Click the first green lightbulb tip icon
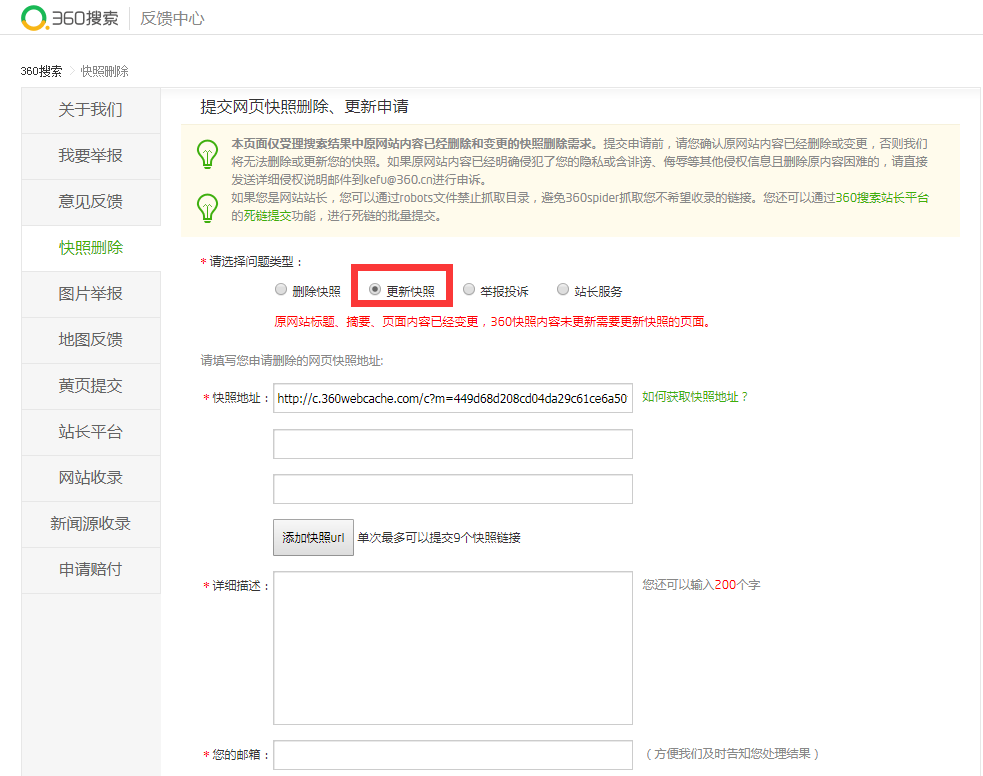The height and width of the screenshot is (776, 983). click(x=208, y=154)
